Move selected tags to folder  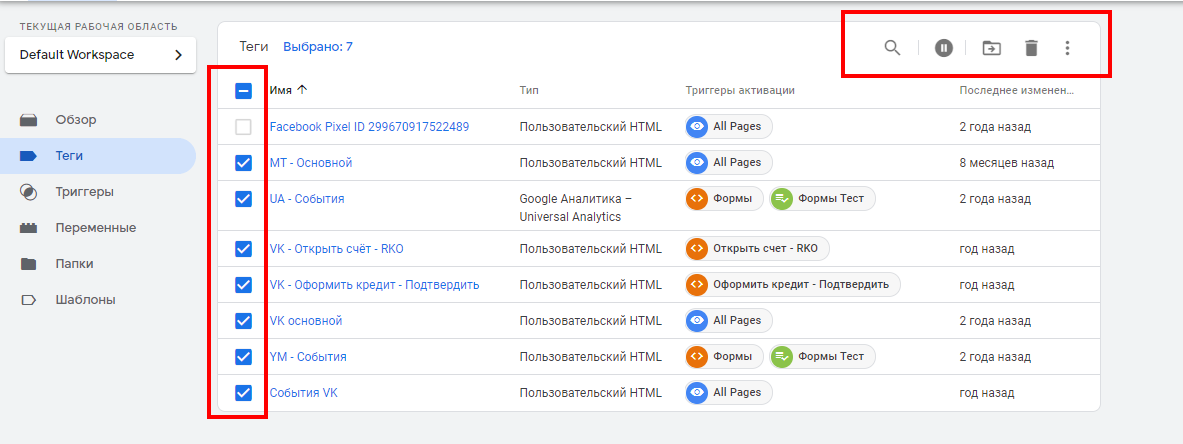(x=990, y=48)
